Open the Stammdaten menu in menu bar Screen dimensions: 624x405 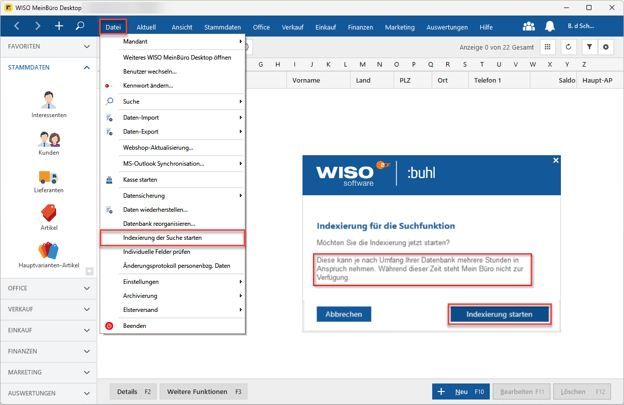[222, 27]
